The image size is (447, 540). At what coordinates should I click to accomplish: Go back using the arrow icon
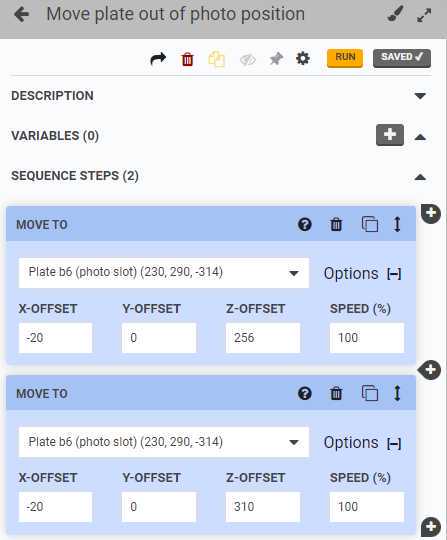[x=22, y=15]
